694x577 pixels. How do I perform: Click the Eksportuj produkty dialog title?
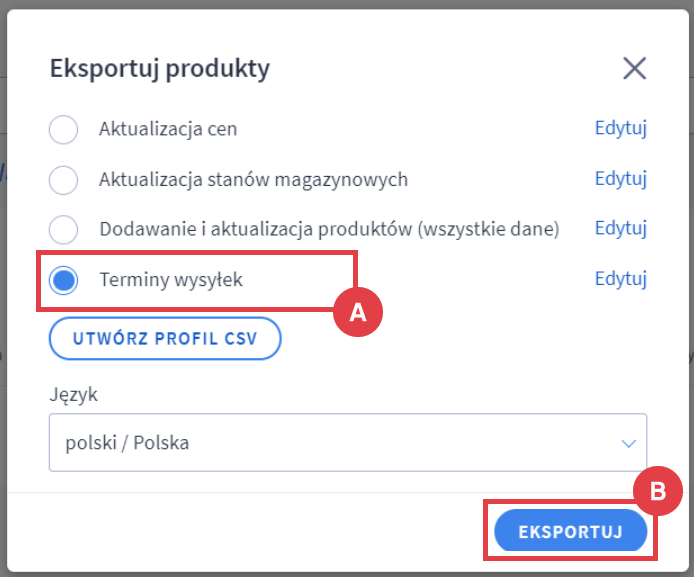tap(159, 69)
